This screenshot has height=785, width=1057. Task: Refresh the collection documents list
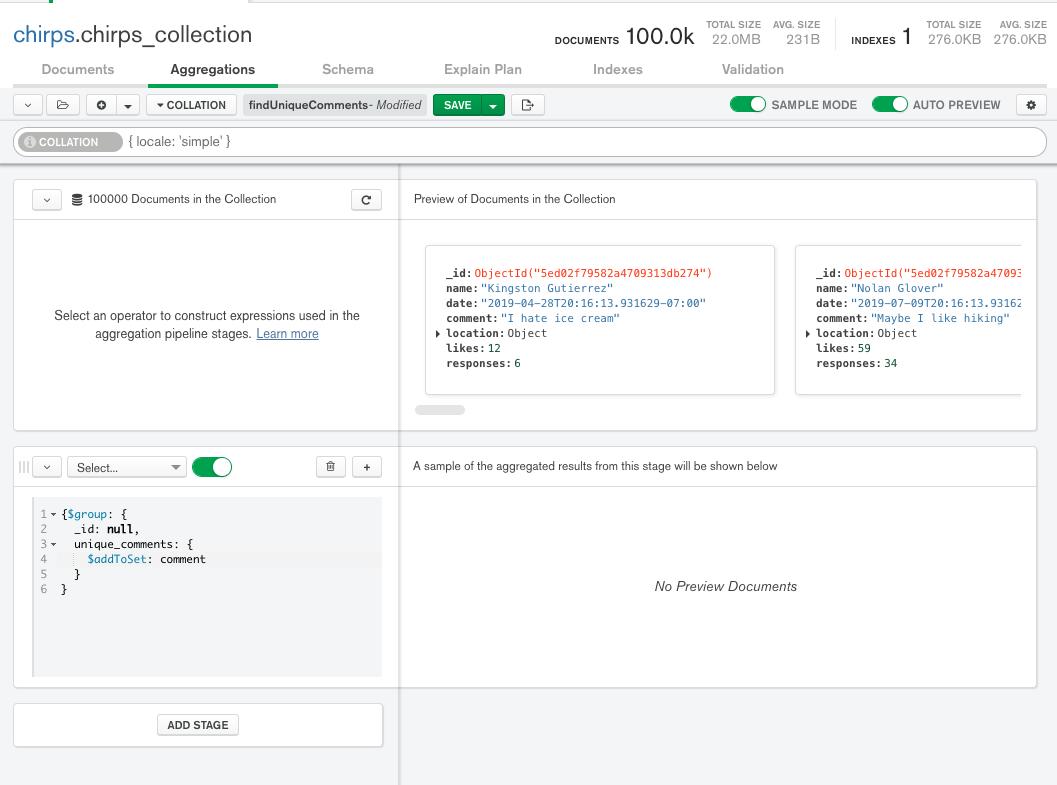click(x=366, y=199)
